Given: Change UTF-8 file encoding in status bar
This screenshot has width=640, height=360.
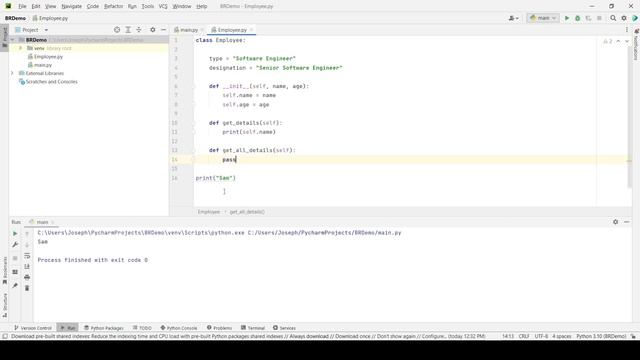Looking at the screenshot, I should tap(541, 336).
